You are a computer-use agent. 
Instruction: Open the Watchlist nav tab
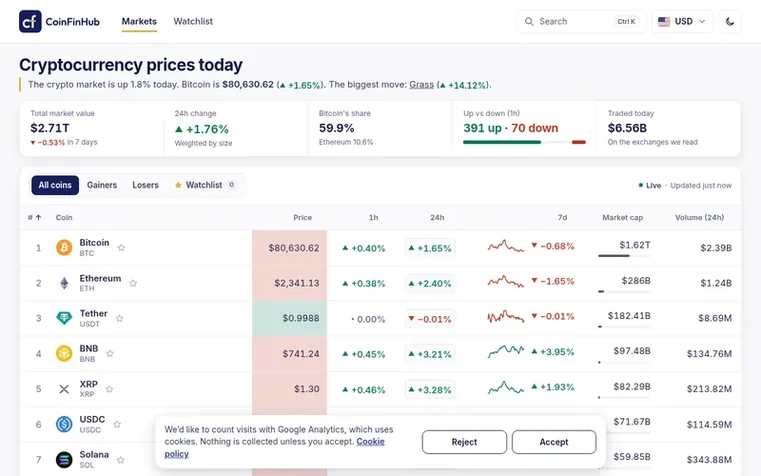(193, 21)
